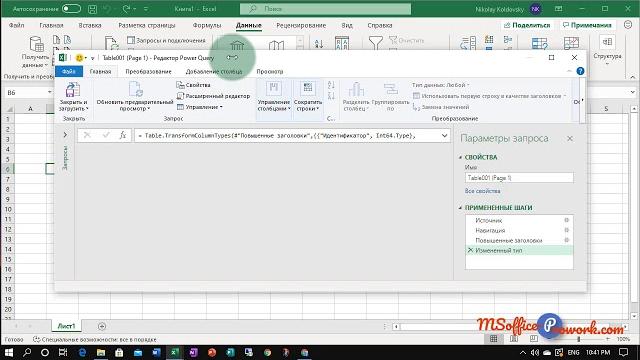Click the Excel zoom slider handle
Screen dimensions: 640x360
click(579, 339)
